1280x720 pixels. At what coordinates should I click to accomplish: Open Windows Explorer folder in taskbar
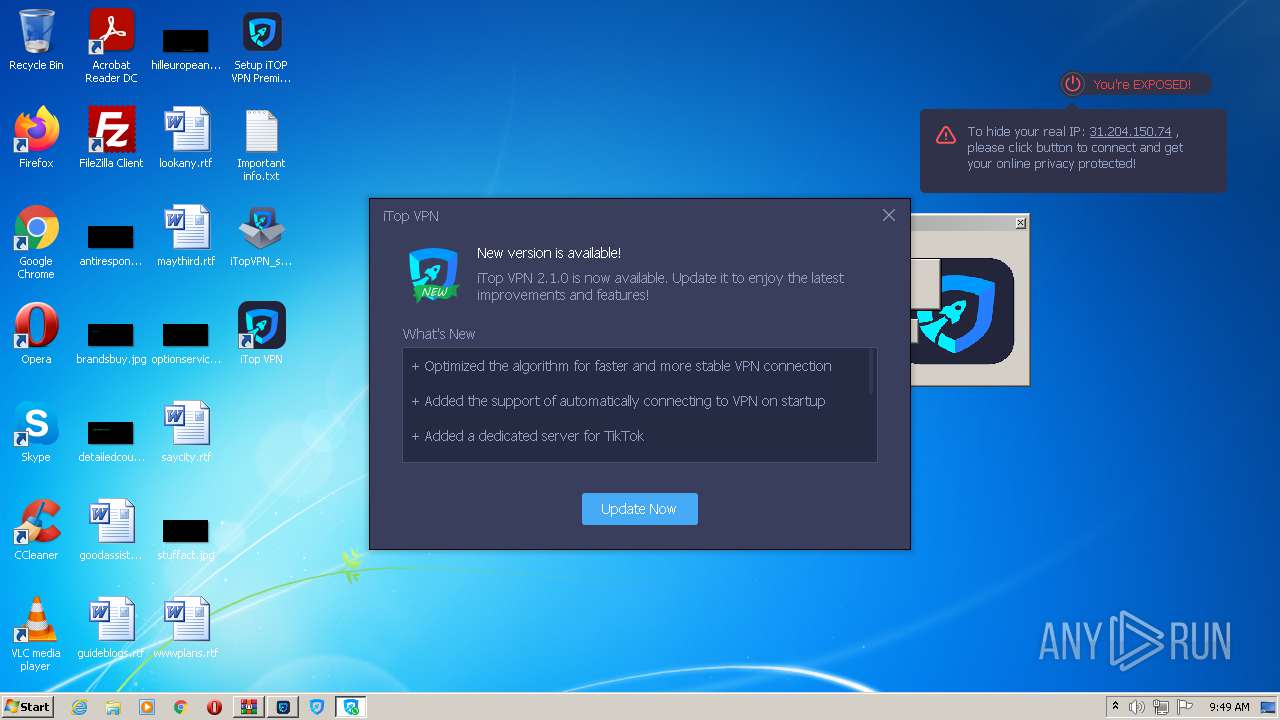(x=113, y=707)
